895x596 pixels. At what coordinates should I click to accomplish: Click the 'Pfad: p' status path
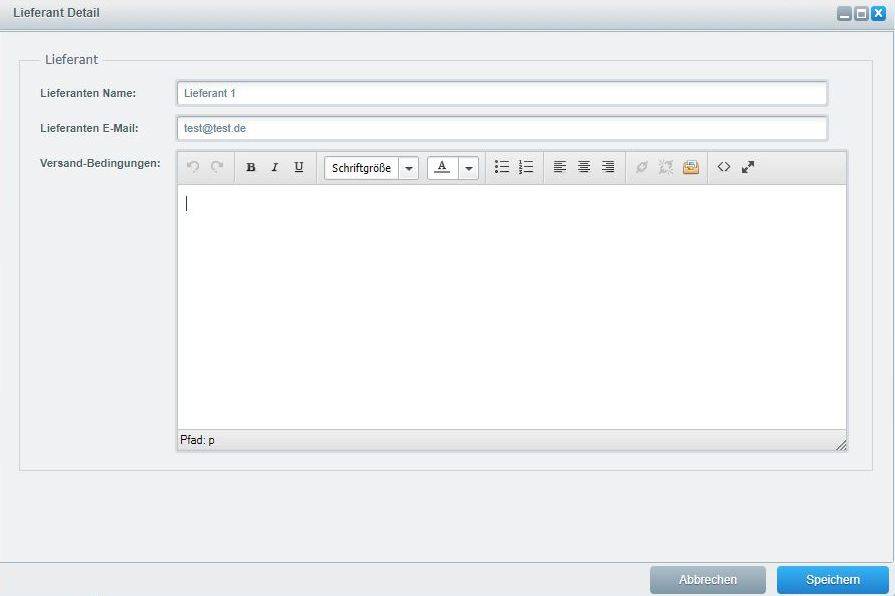[197, 440]
